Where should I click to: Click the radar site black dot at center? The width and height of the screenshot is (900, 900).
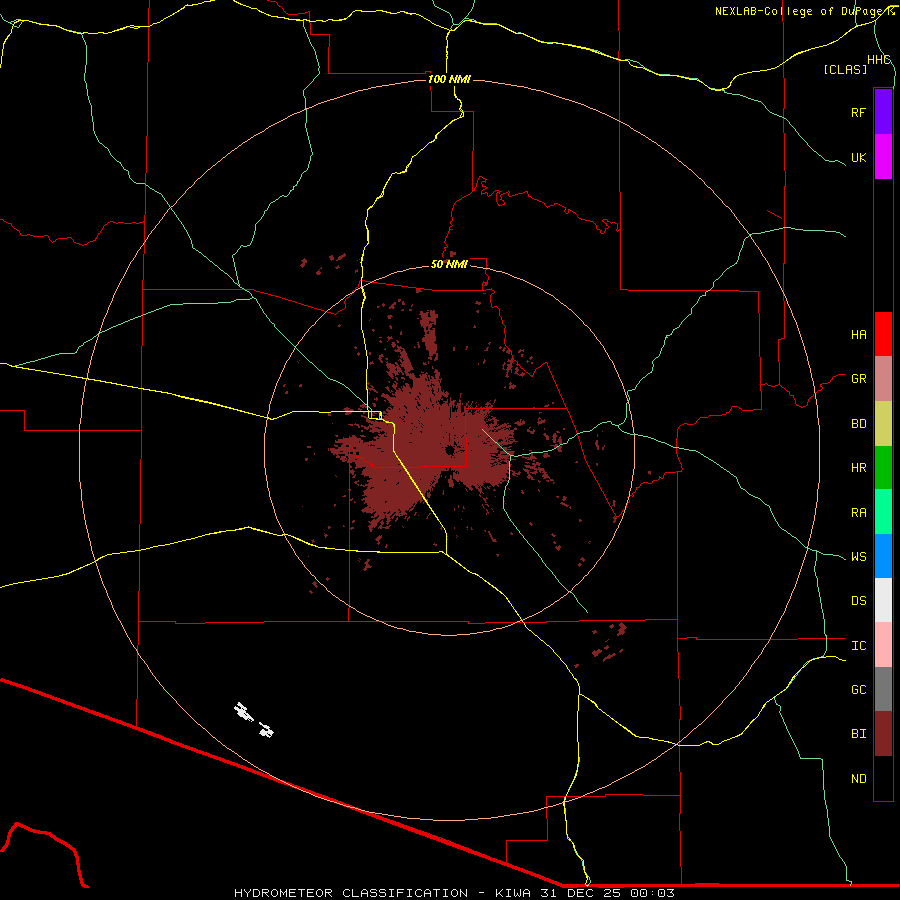449,450
